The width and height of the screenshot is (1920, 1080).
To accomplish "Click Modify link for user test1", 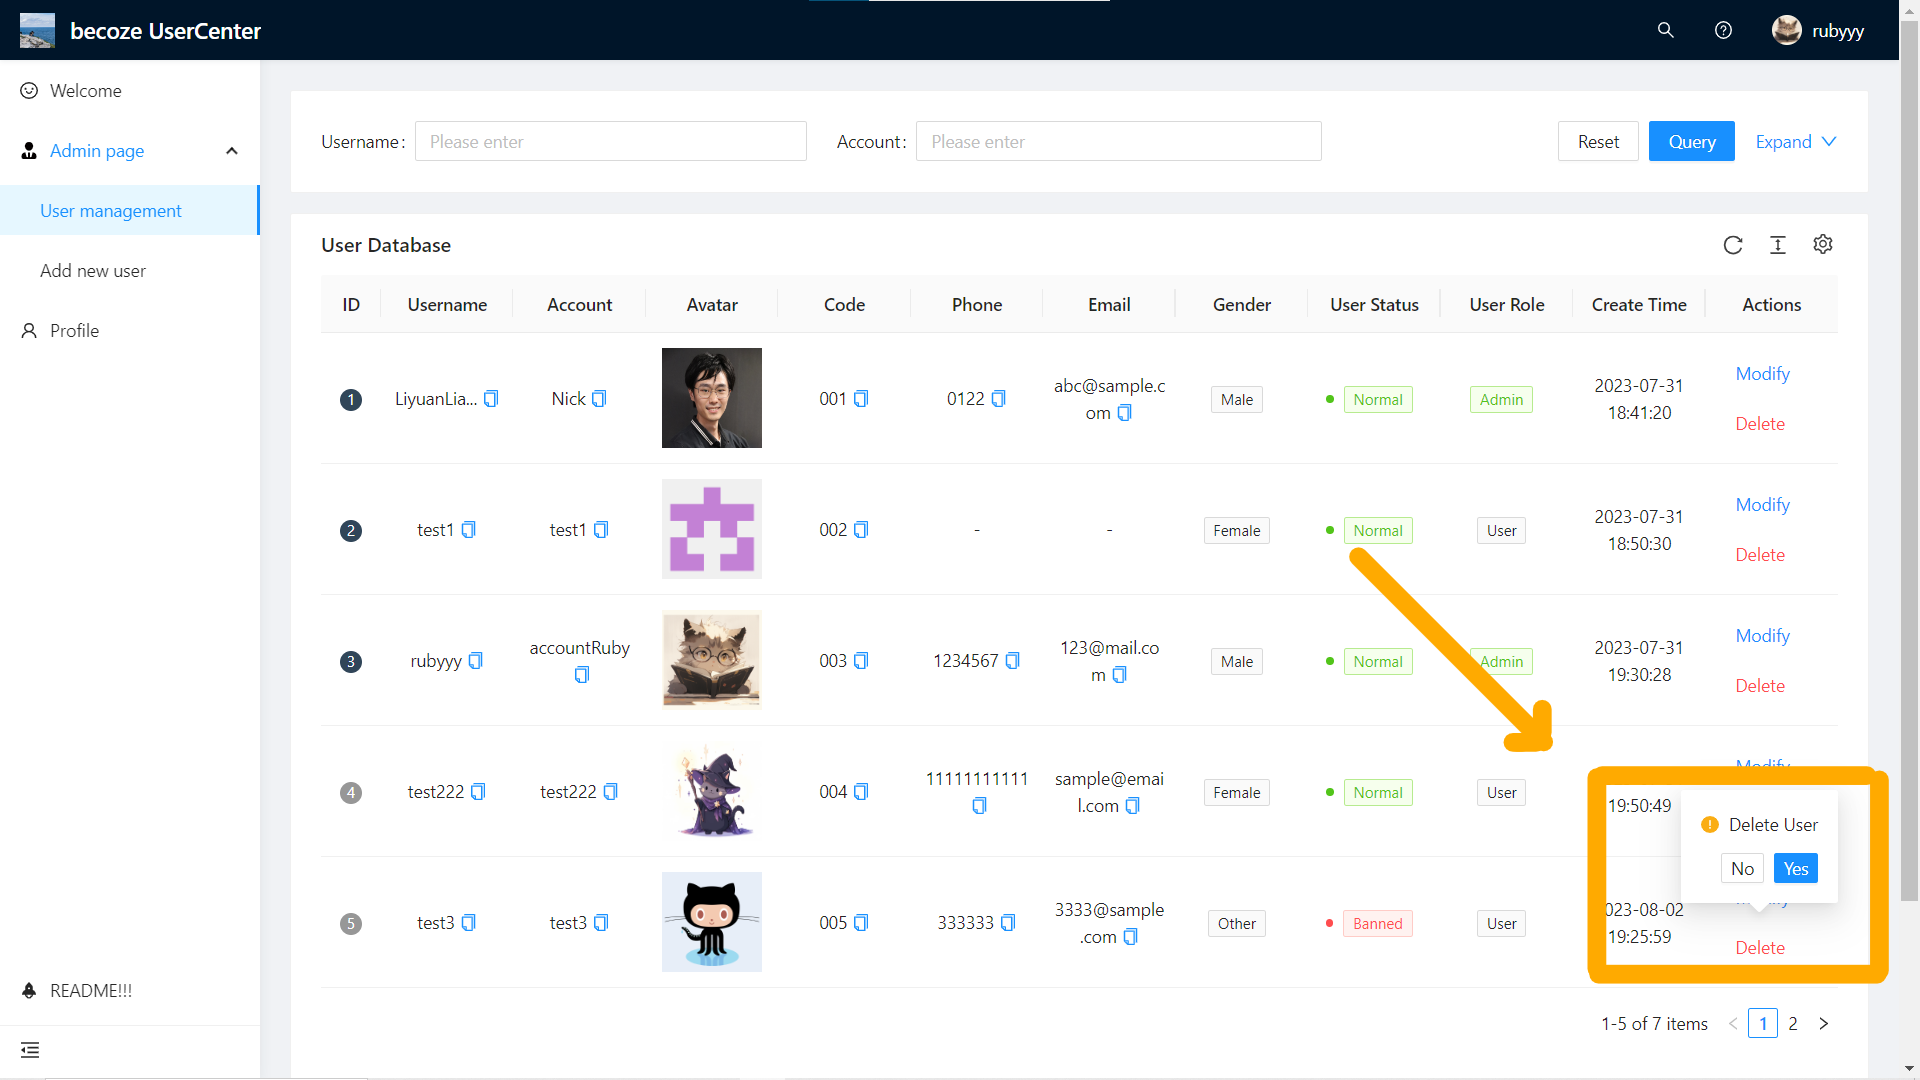I will click(x=1762, y=505).
